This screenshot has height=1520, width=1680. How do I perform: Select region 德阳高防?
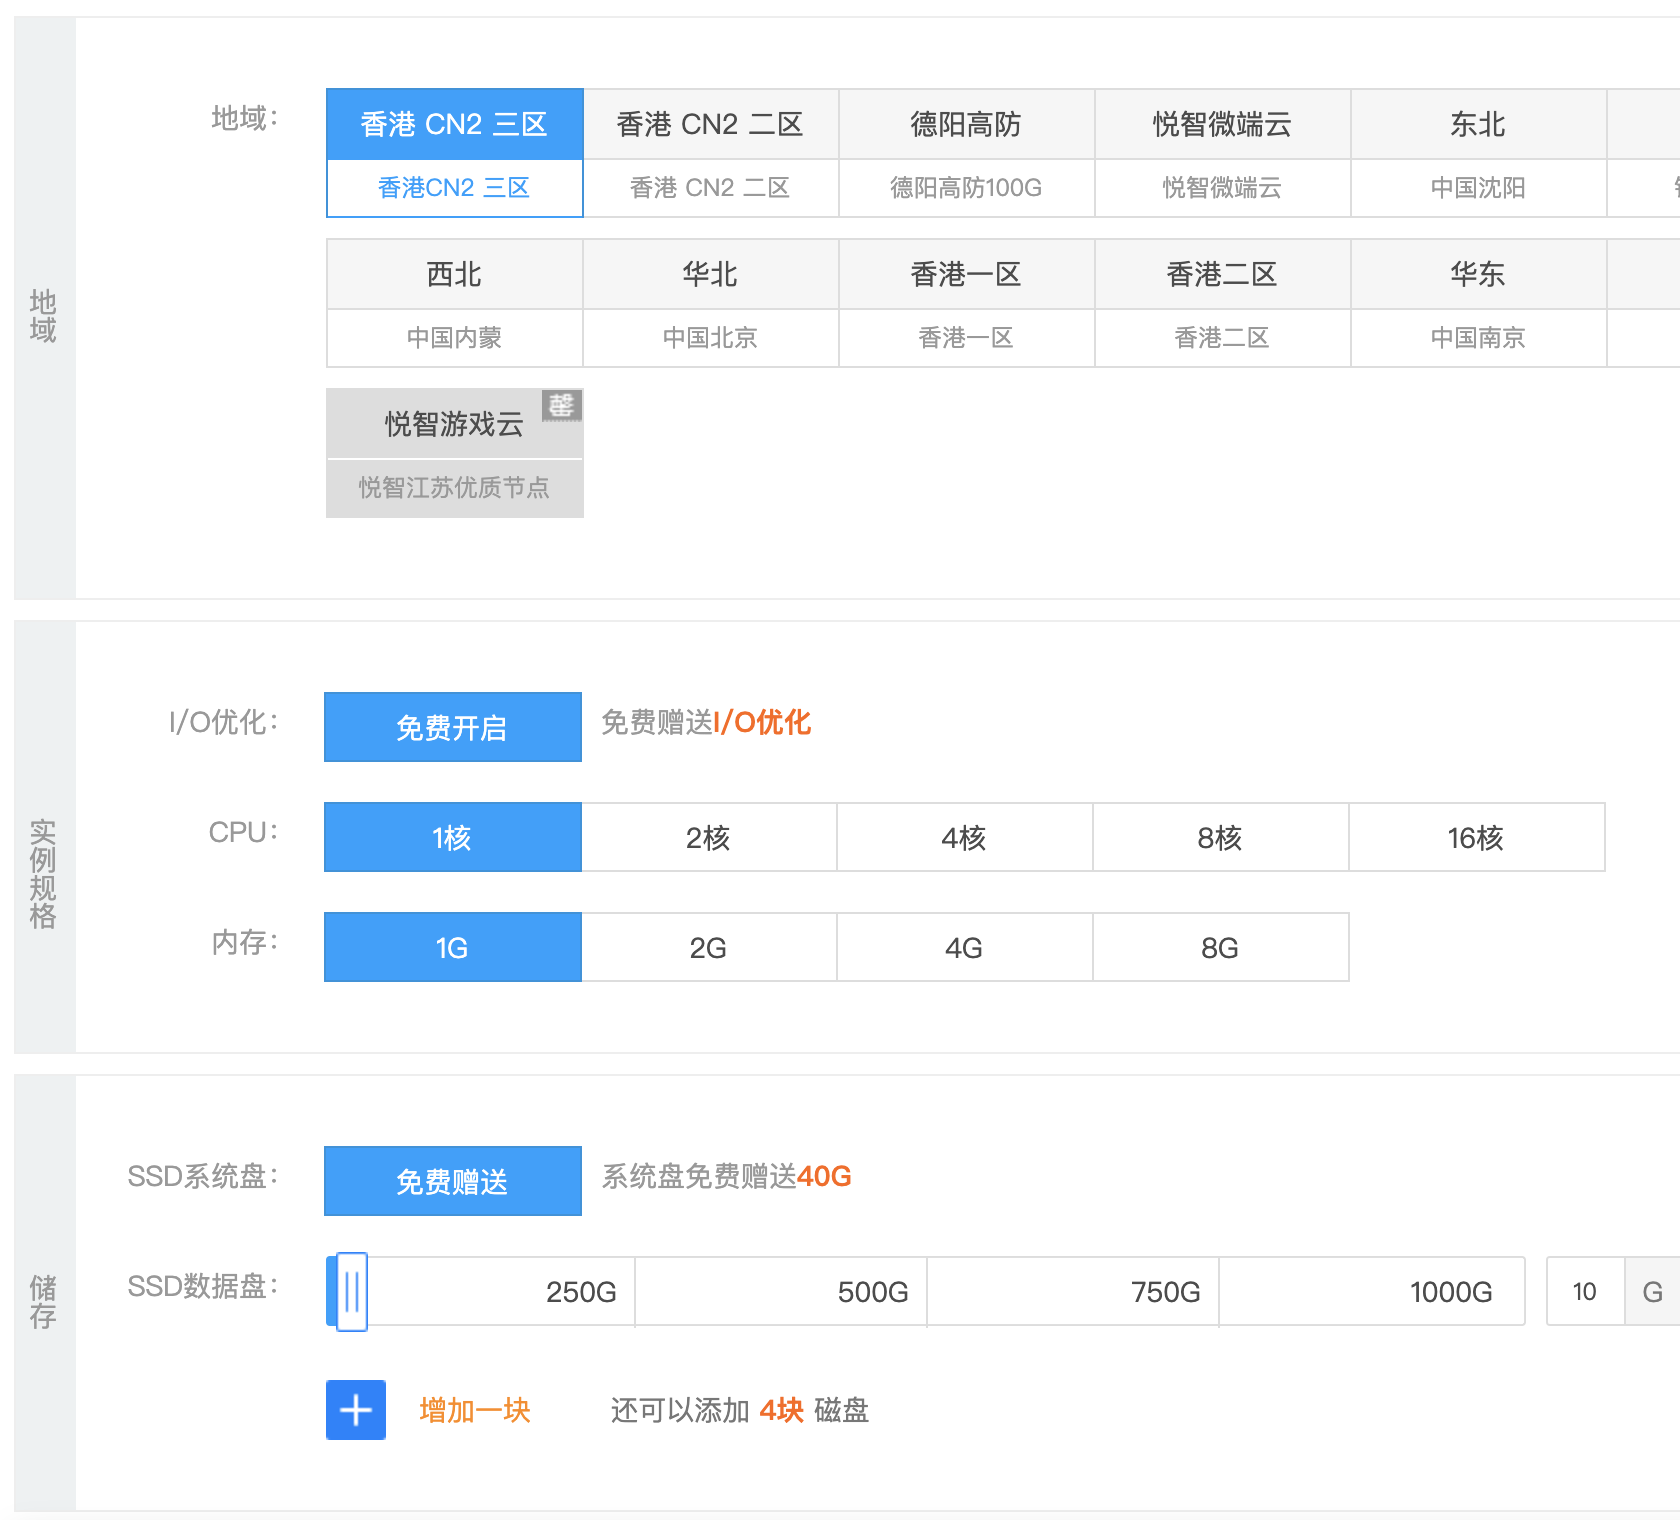pyautogui.click(x=966, y=124)
